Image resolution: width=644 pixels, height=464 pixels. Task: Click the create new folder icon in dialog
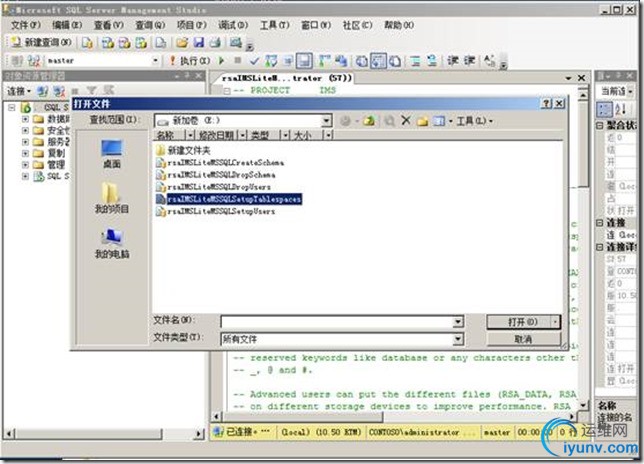pyautogui.click(x=422, y=121)
